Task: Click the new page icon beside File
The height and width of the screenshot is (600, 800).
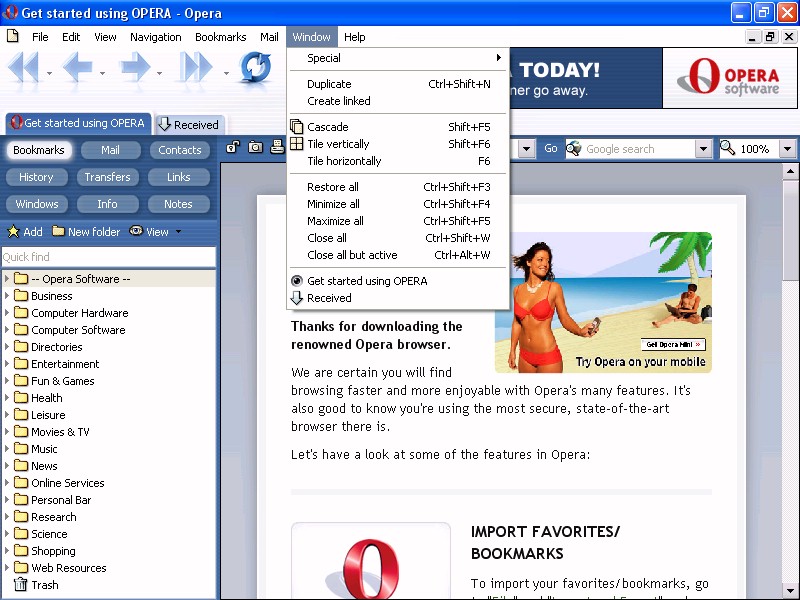Action: pyautogui.click(x=12, y=36)
